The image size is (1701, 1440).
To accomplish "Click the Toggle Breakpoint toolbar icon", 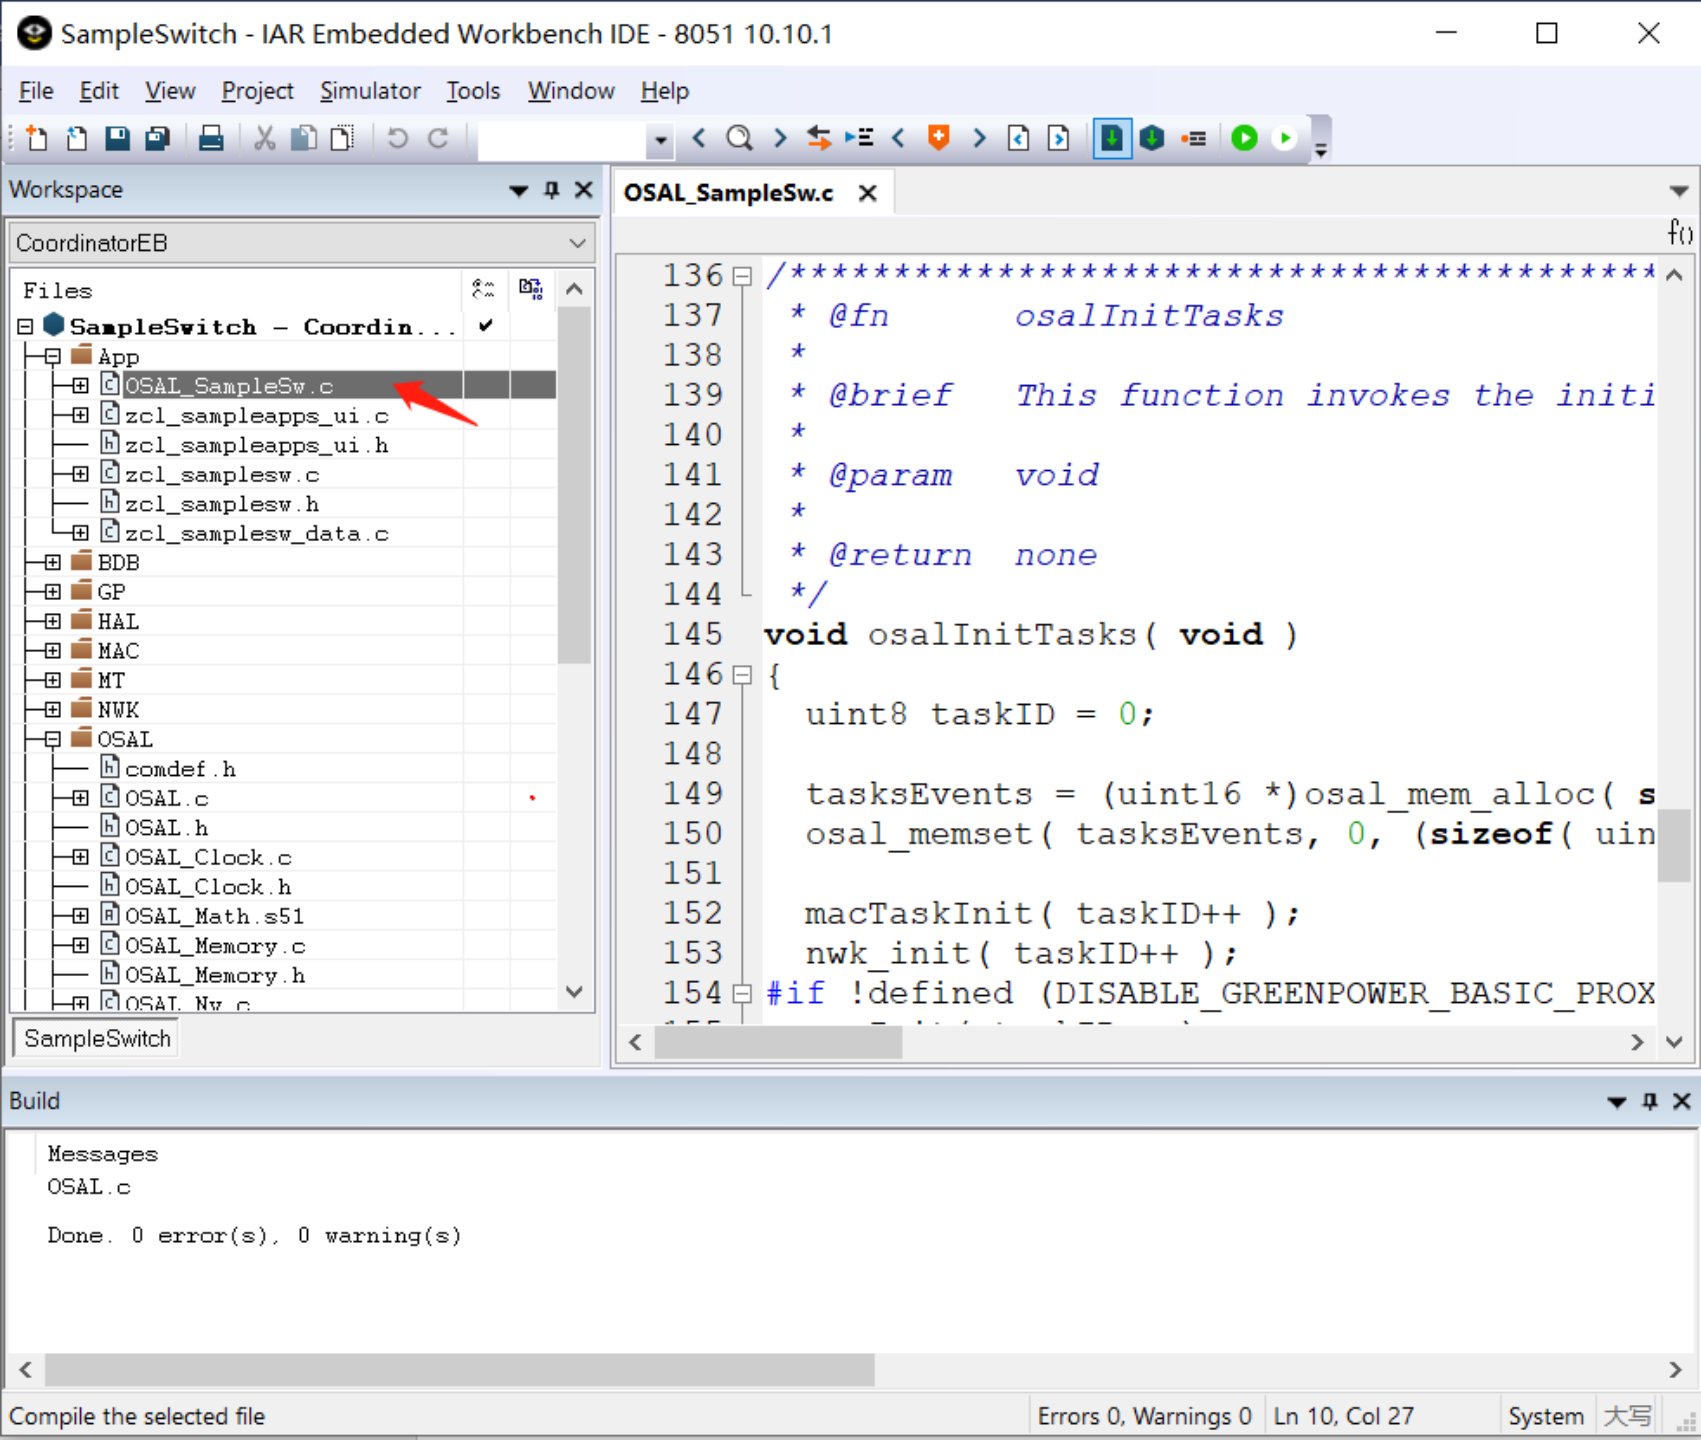I will coord(1193,138).
